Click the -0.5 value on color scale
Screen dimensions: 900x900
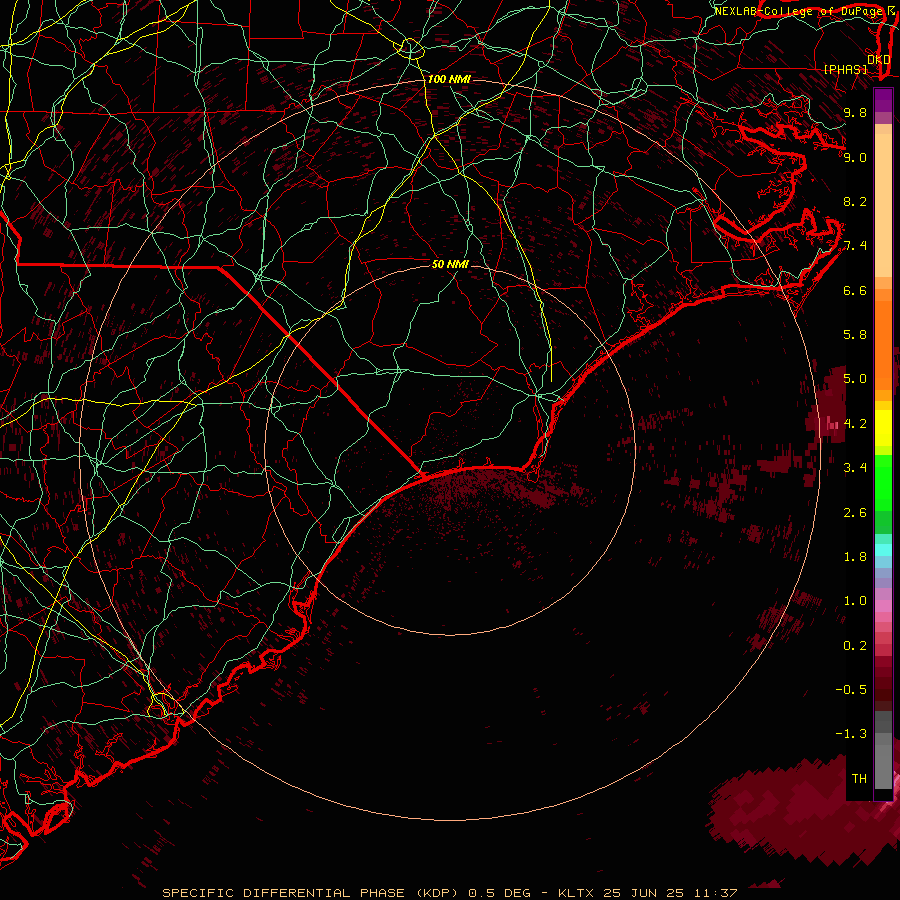tap(851, 690)
